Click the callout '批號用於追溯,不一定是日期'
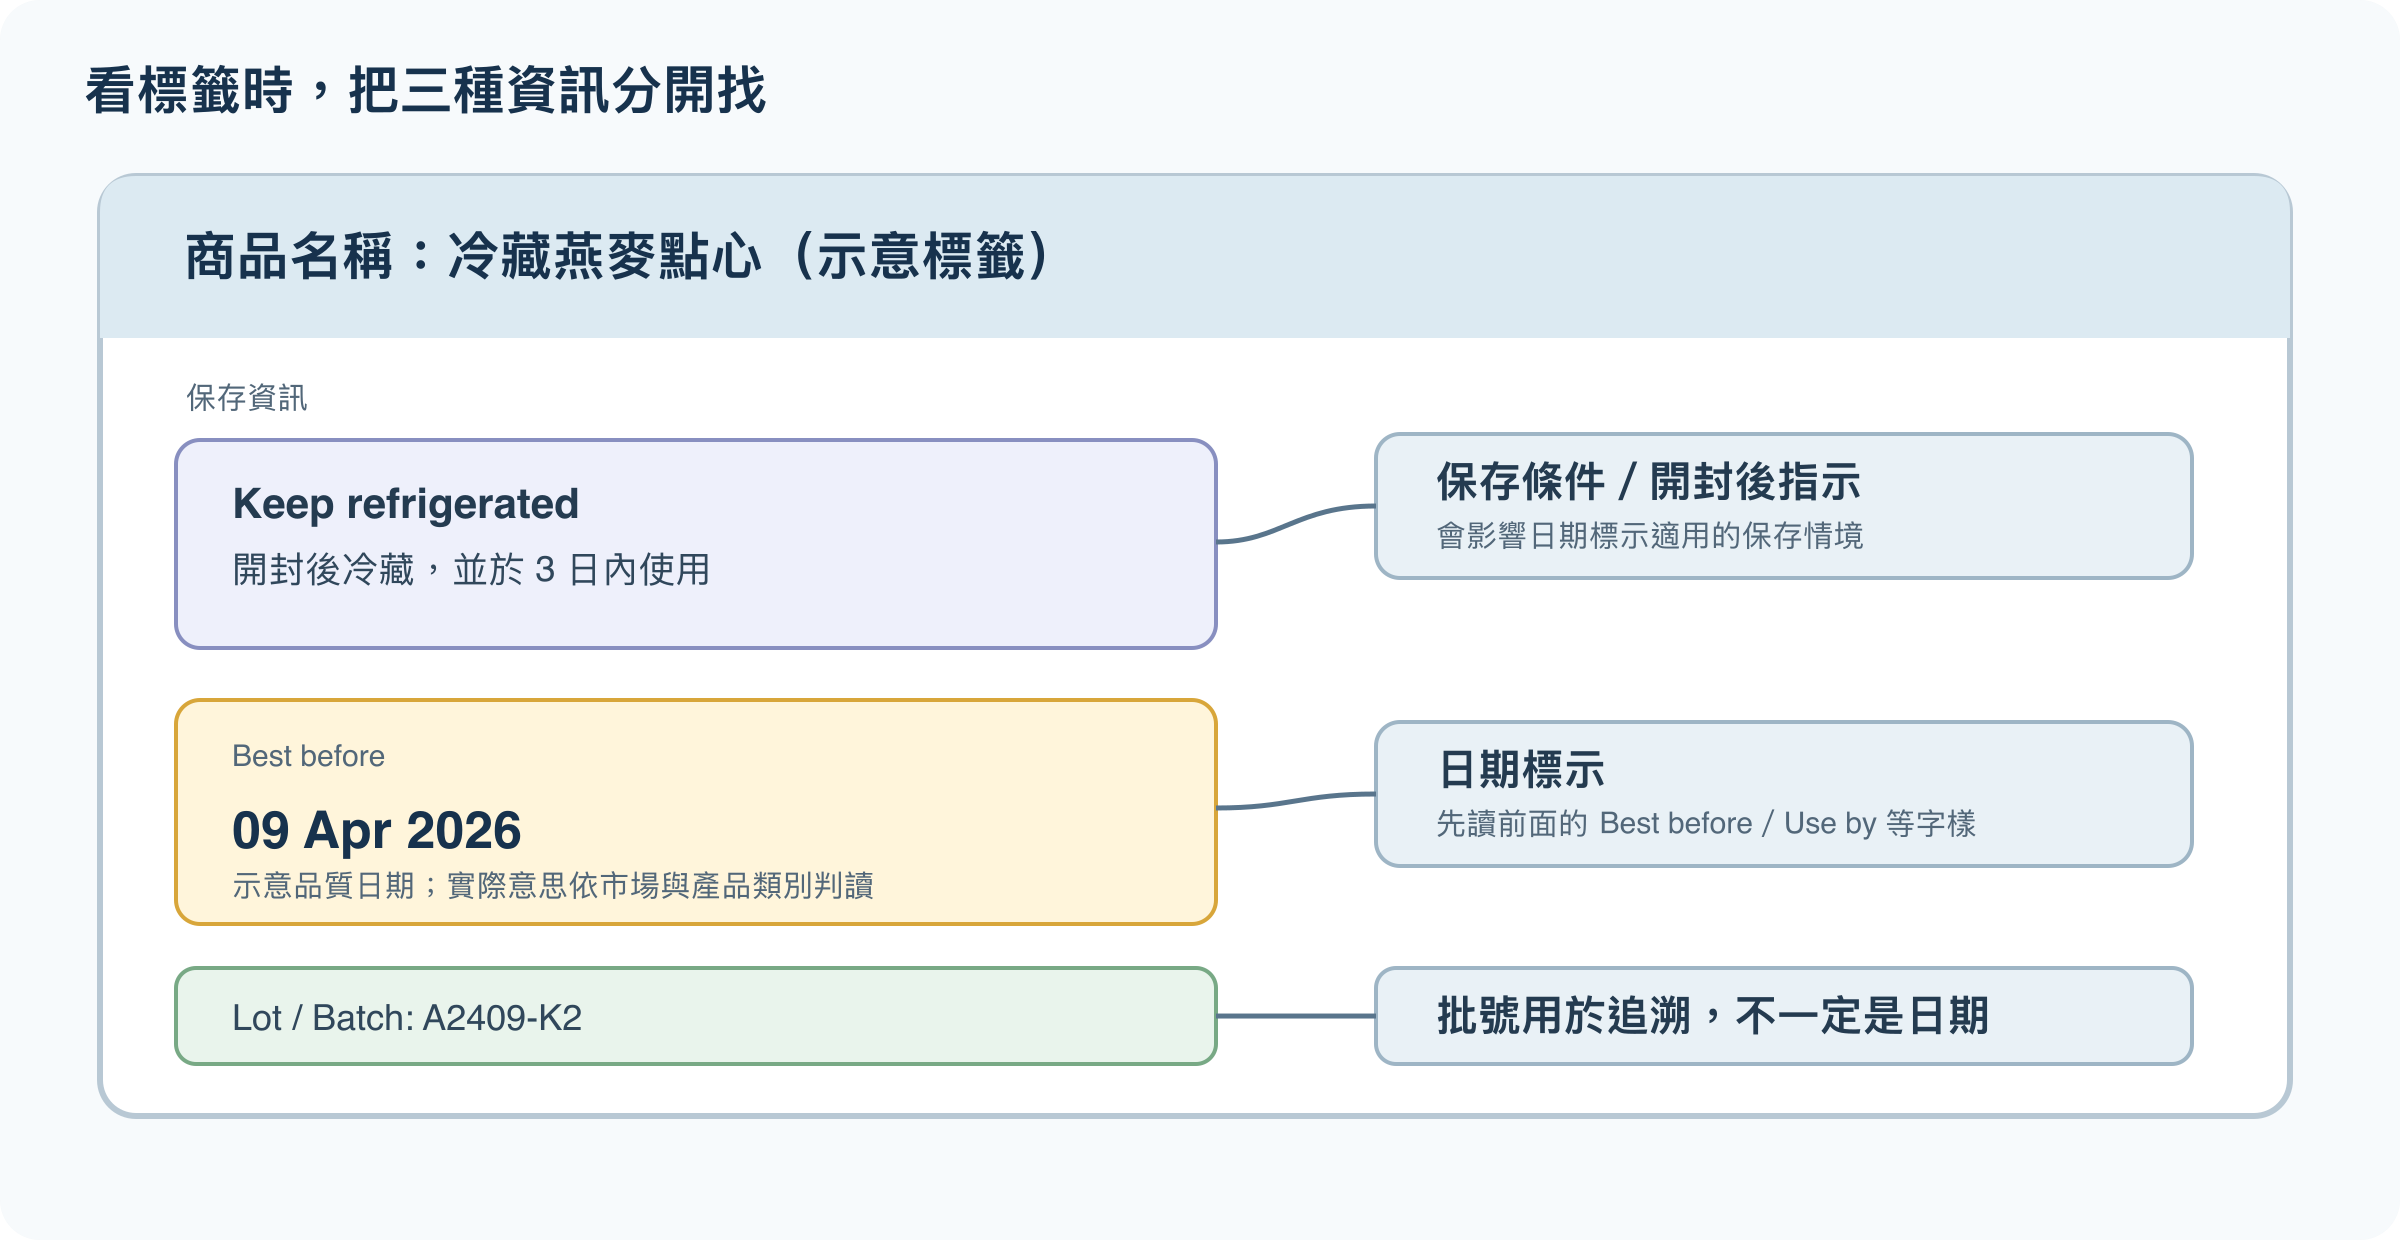Viewport: 2400px width, 1240px height. click(x=1784, y=1016)
